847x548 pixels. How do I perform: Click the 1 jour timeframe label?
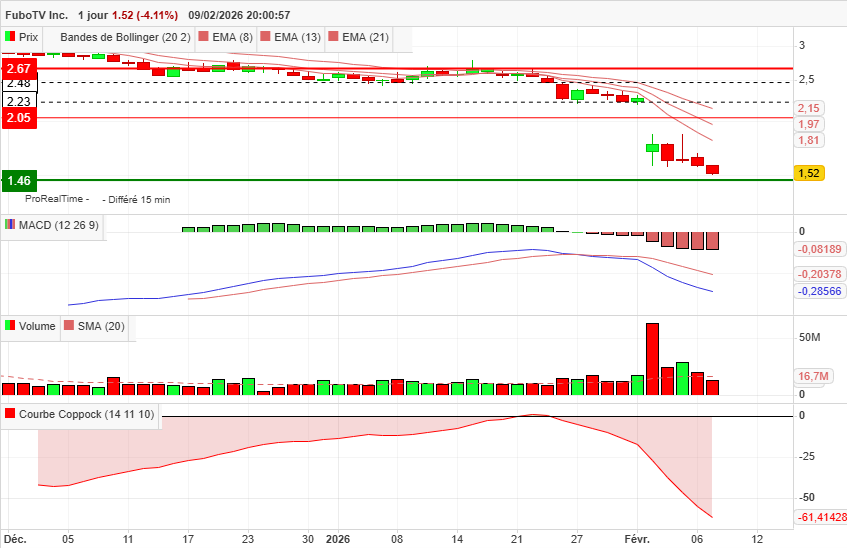[x=93, y=15]
